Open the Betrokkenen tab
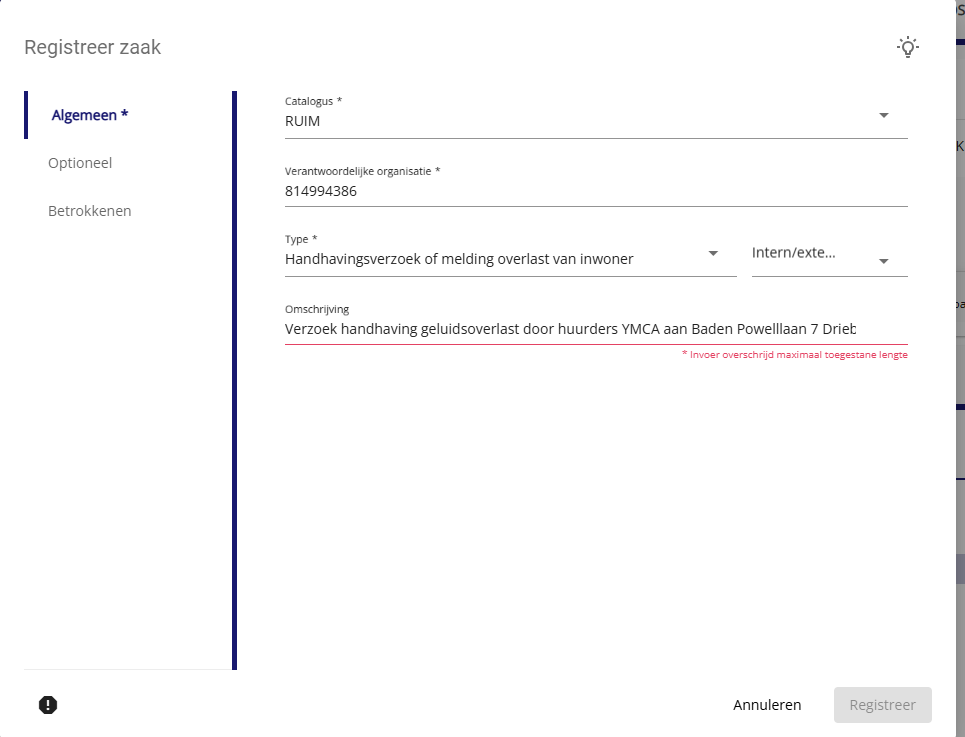This screenshot has height=737, width=965. (90, 211)
